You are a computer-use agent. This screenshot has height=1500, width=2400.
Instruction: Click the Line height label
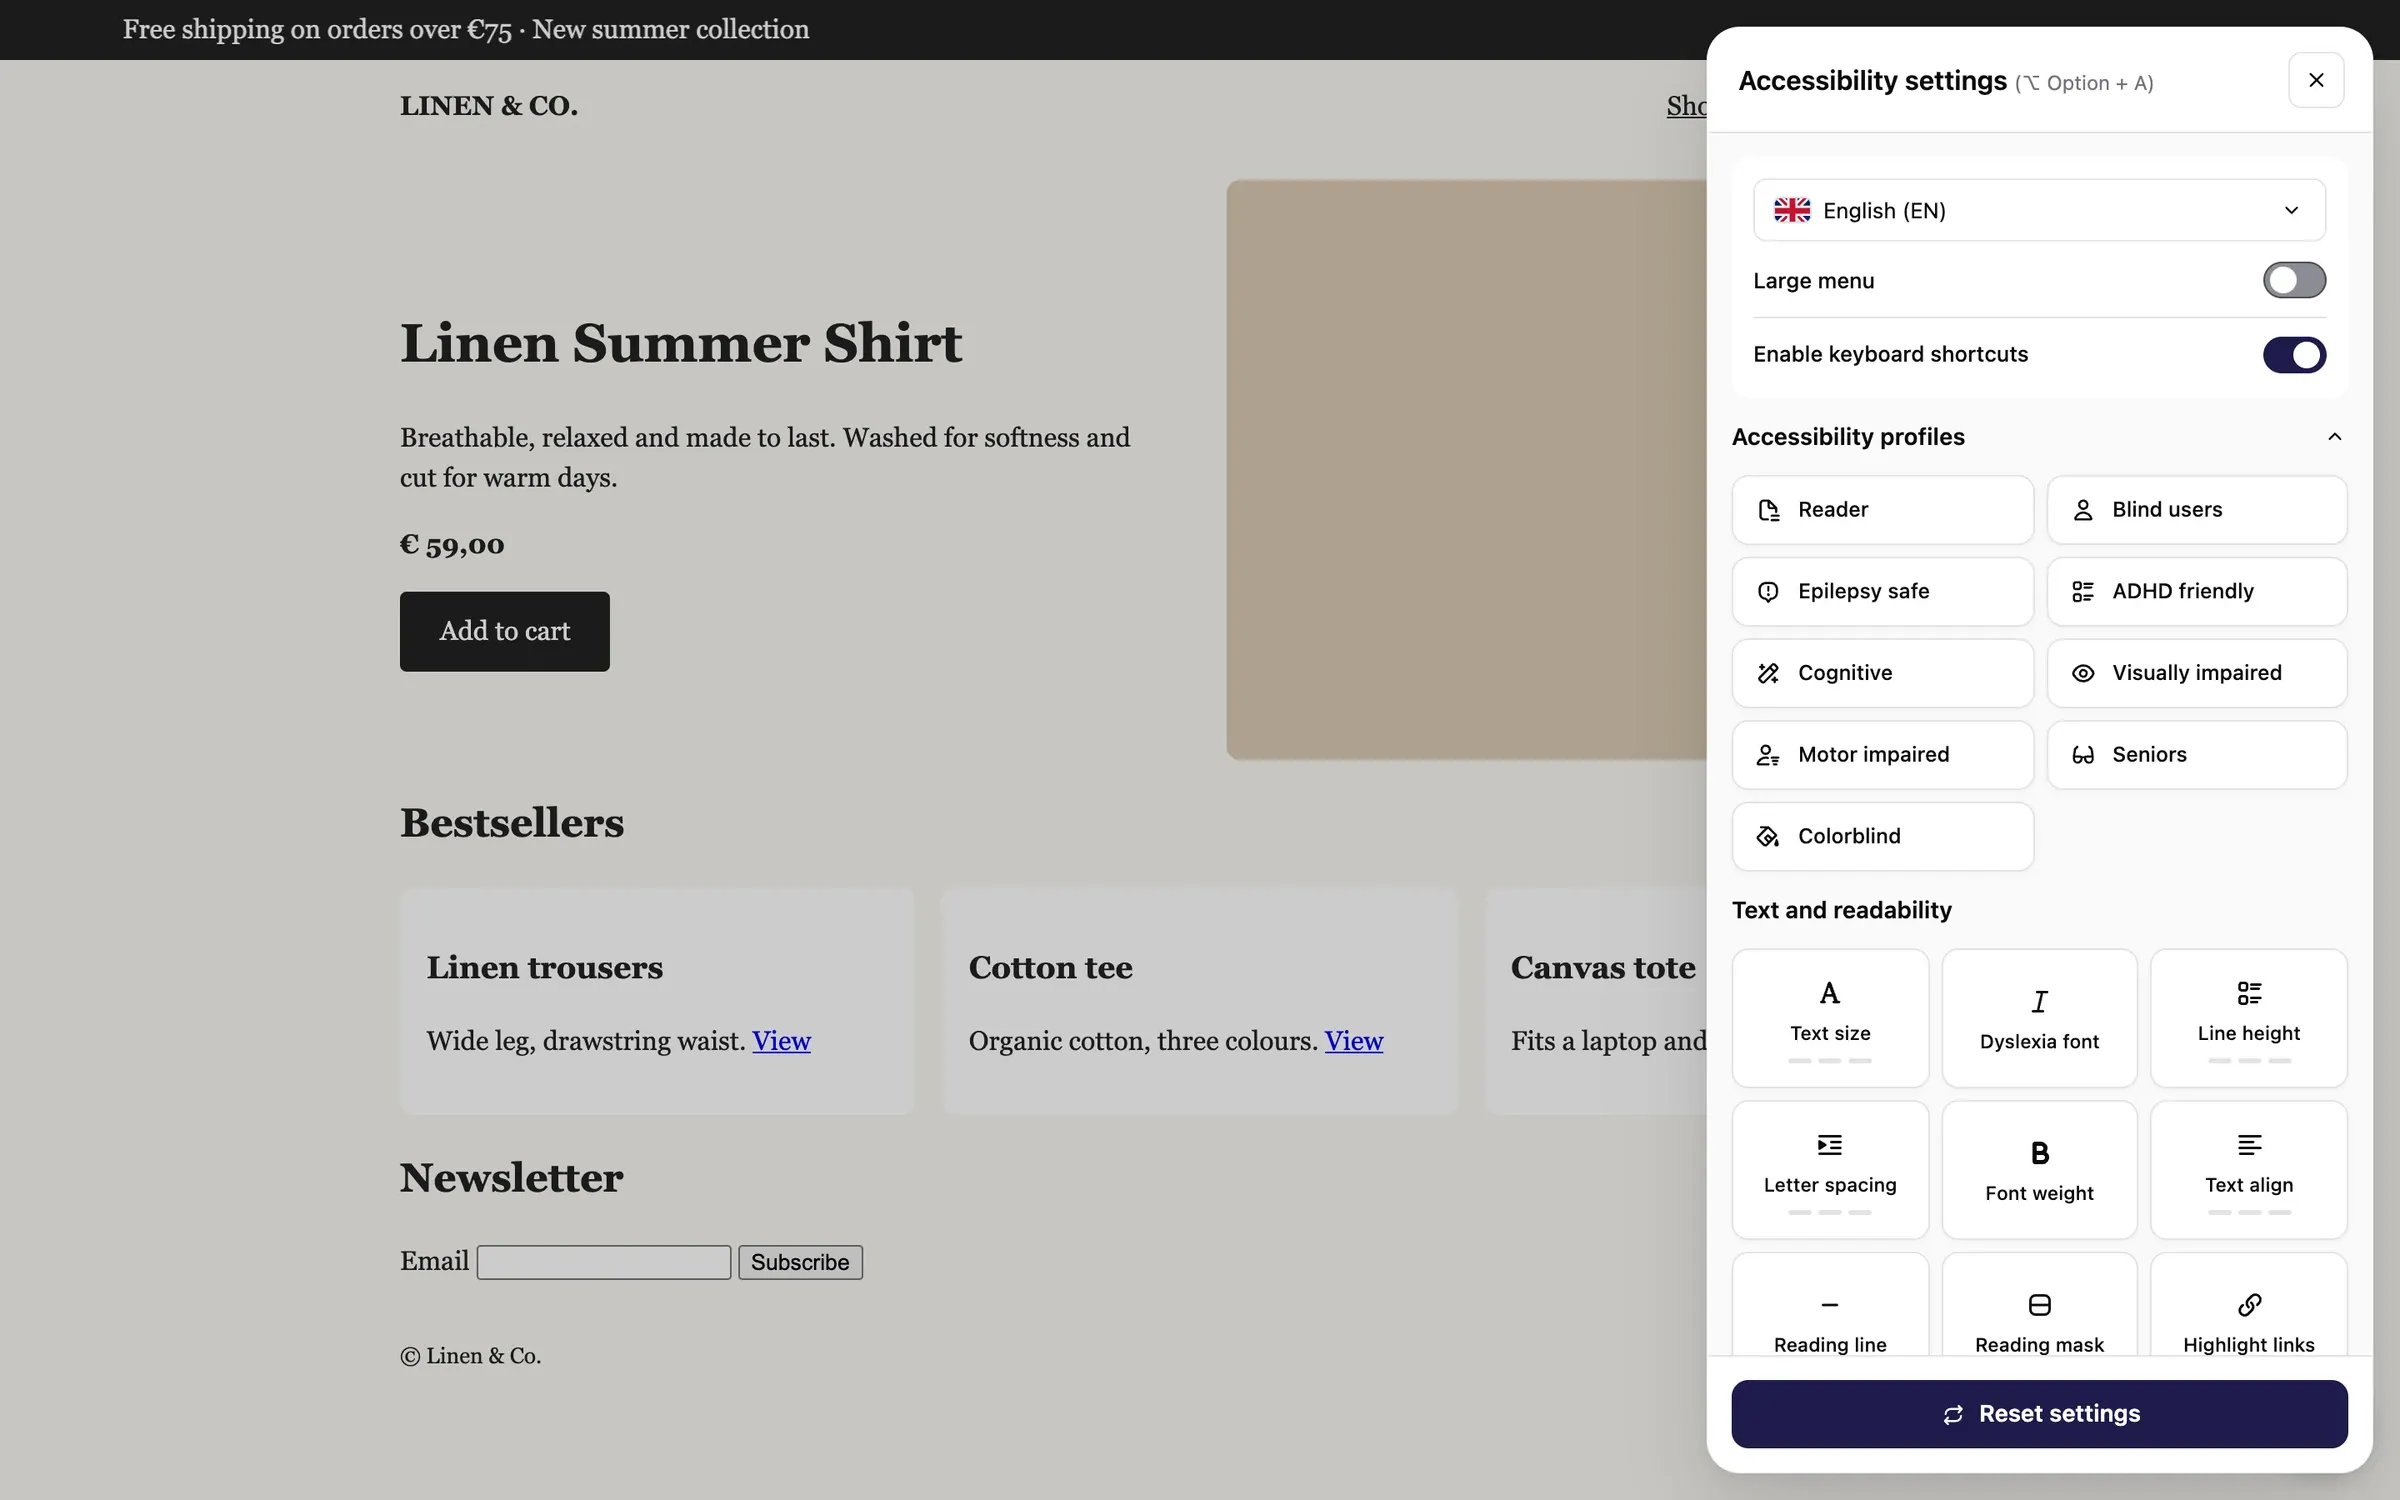click(x=2249, y=1034)
